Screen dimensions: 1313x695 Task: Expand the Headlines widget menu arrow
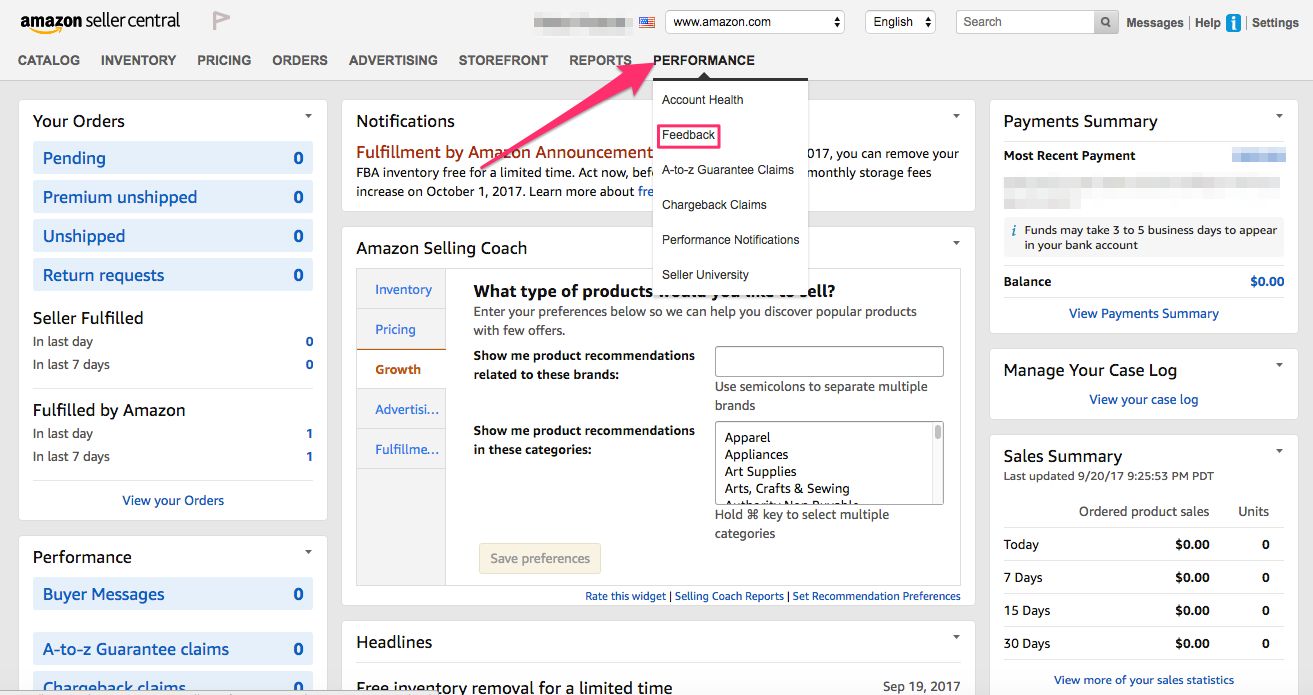coord(956,637)
